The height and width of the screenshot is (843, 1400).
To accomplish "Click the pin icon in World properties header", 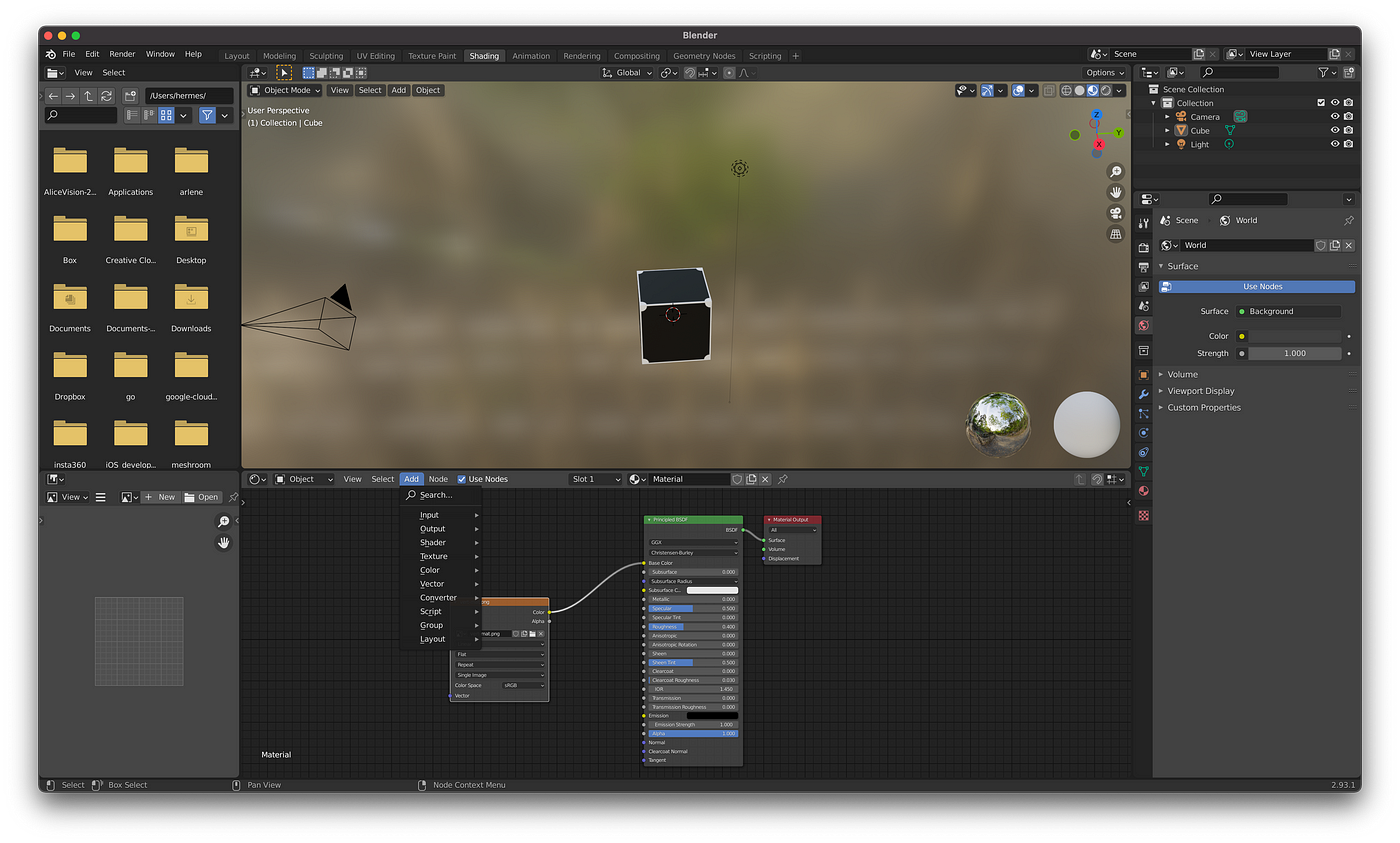I will tap(1348, 220).
